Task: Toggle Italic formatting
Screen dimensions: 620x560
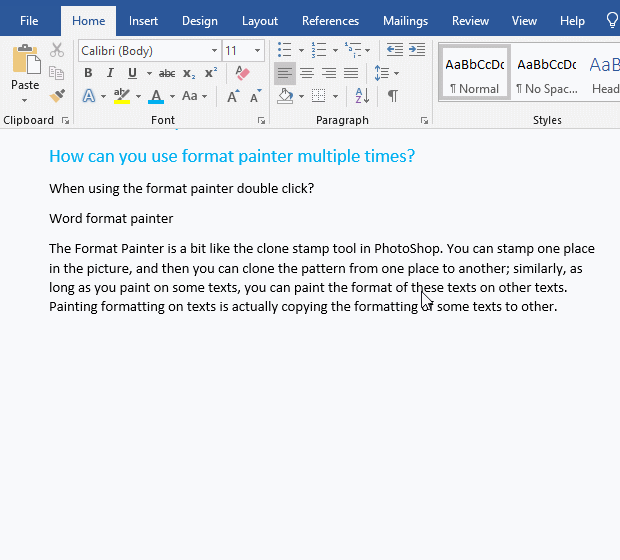Action: coord(110,73)
